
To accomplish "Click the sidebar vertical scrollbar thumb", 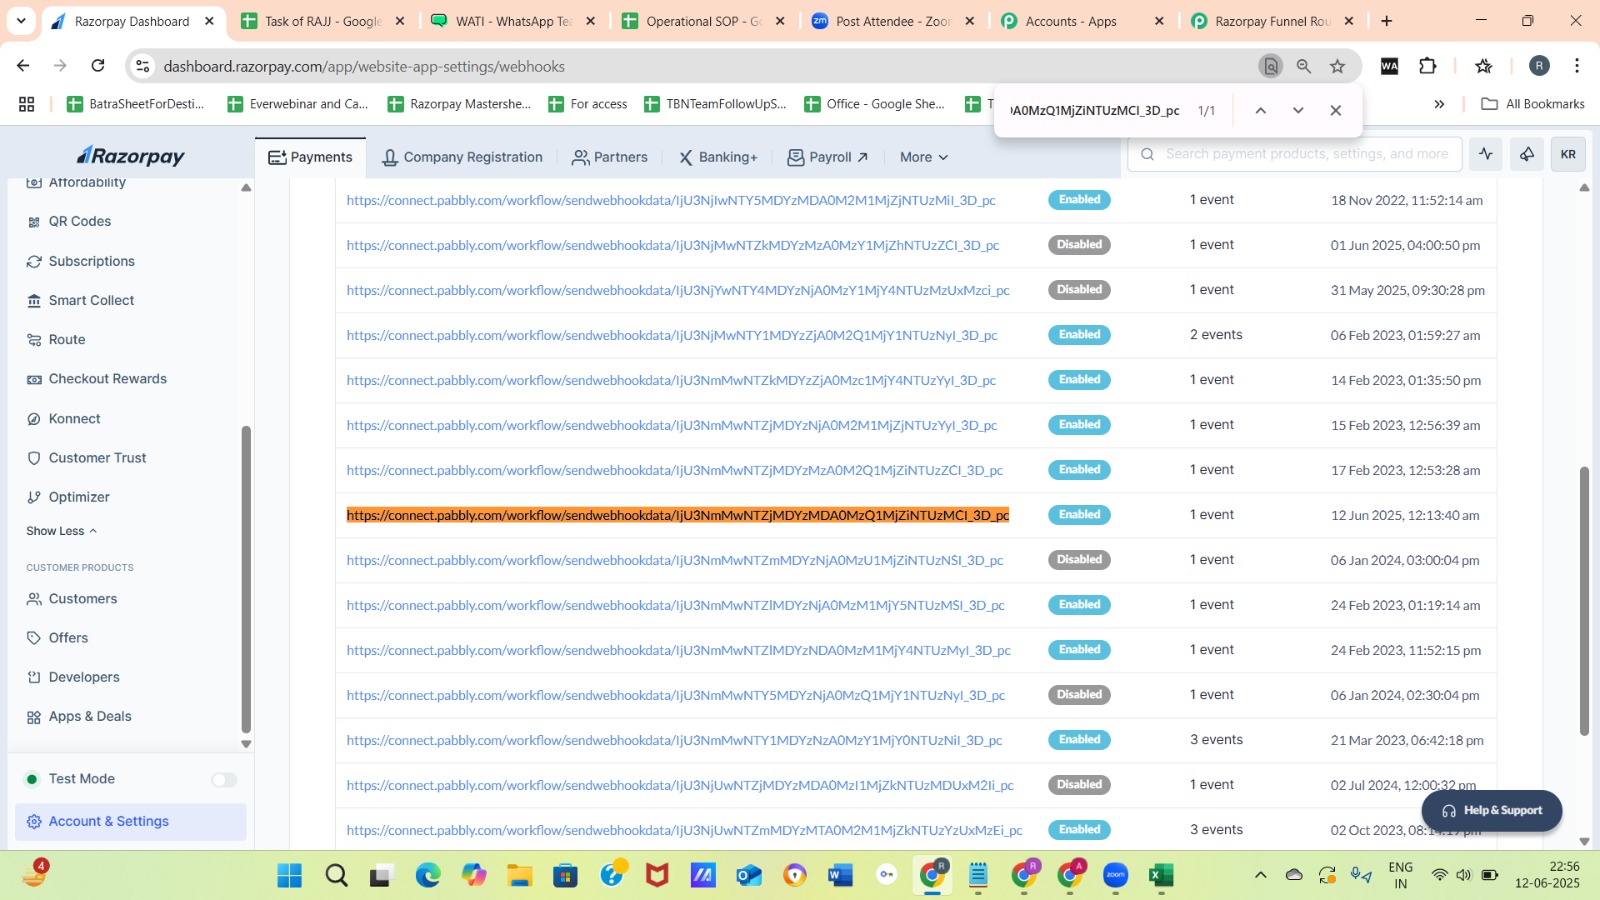I will (x=246, y=580).
